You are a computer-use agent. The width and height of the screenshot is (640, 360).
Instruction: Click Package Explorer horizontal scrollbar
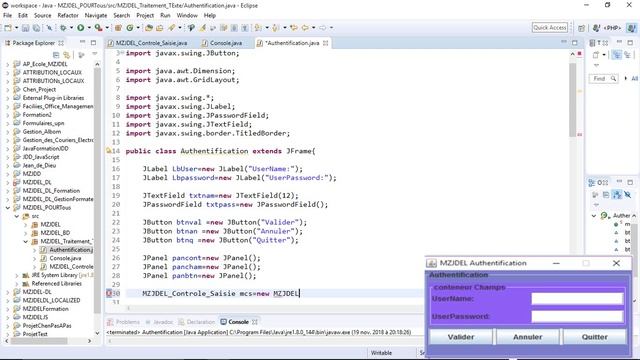pyautogui.click(x=39, y=341)
